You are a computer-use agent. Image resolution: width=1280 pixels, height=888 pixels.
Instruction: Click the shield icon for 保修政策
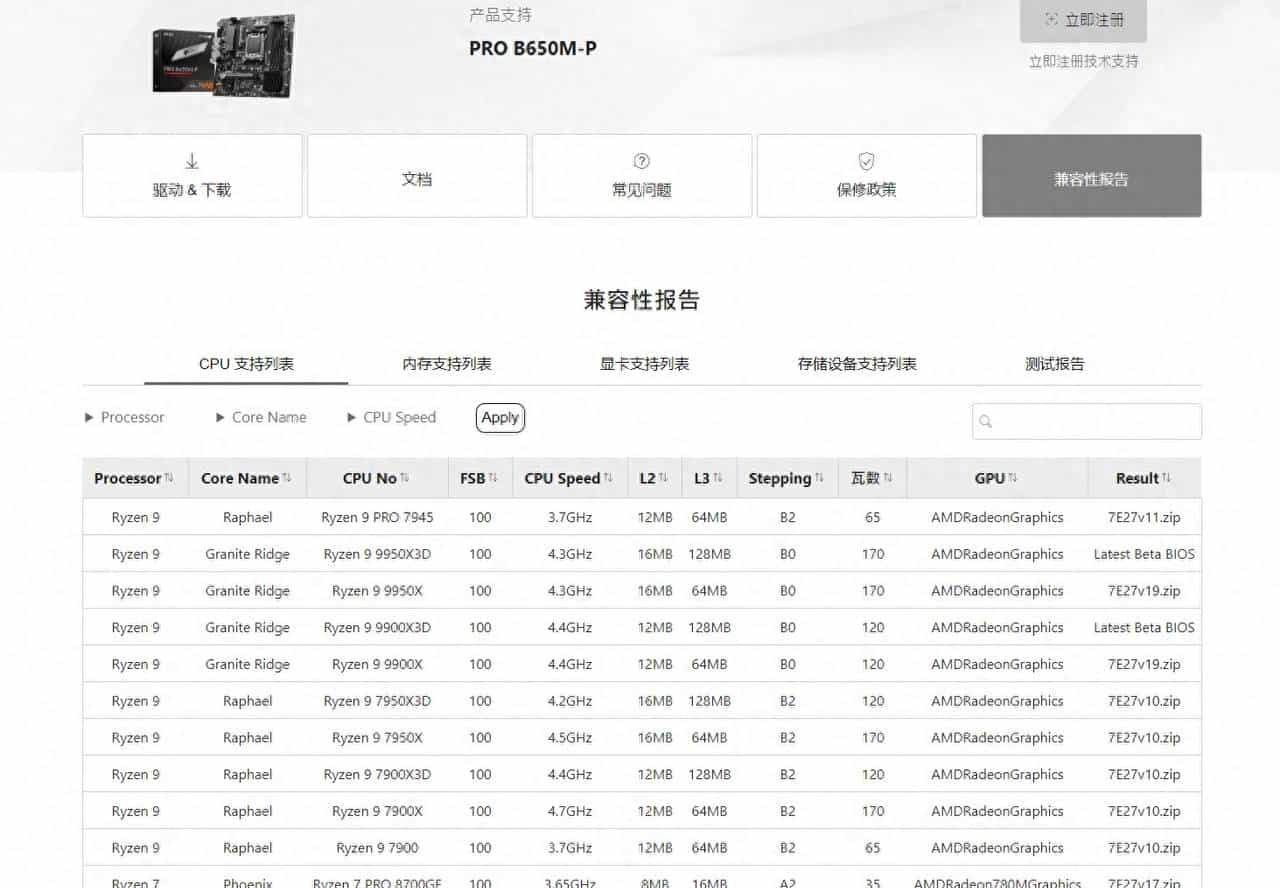pos(867,161)
